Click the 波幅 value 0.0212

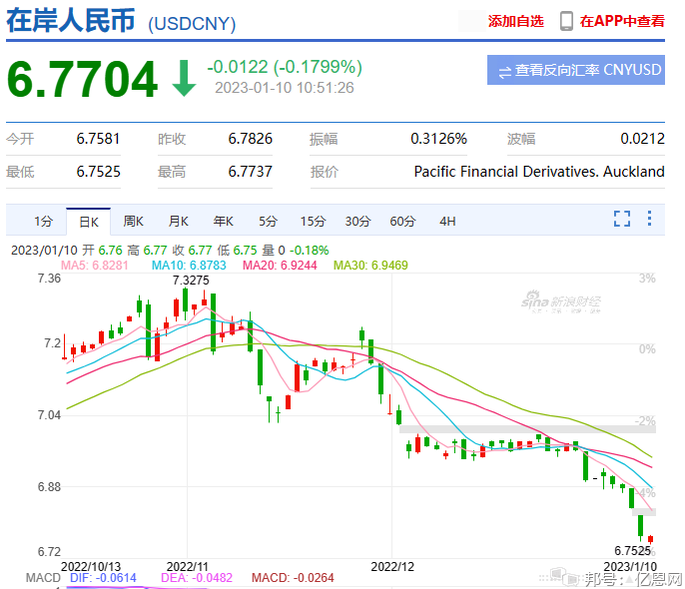tap(643, 139)
